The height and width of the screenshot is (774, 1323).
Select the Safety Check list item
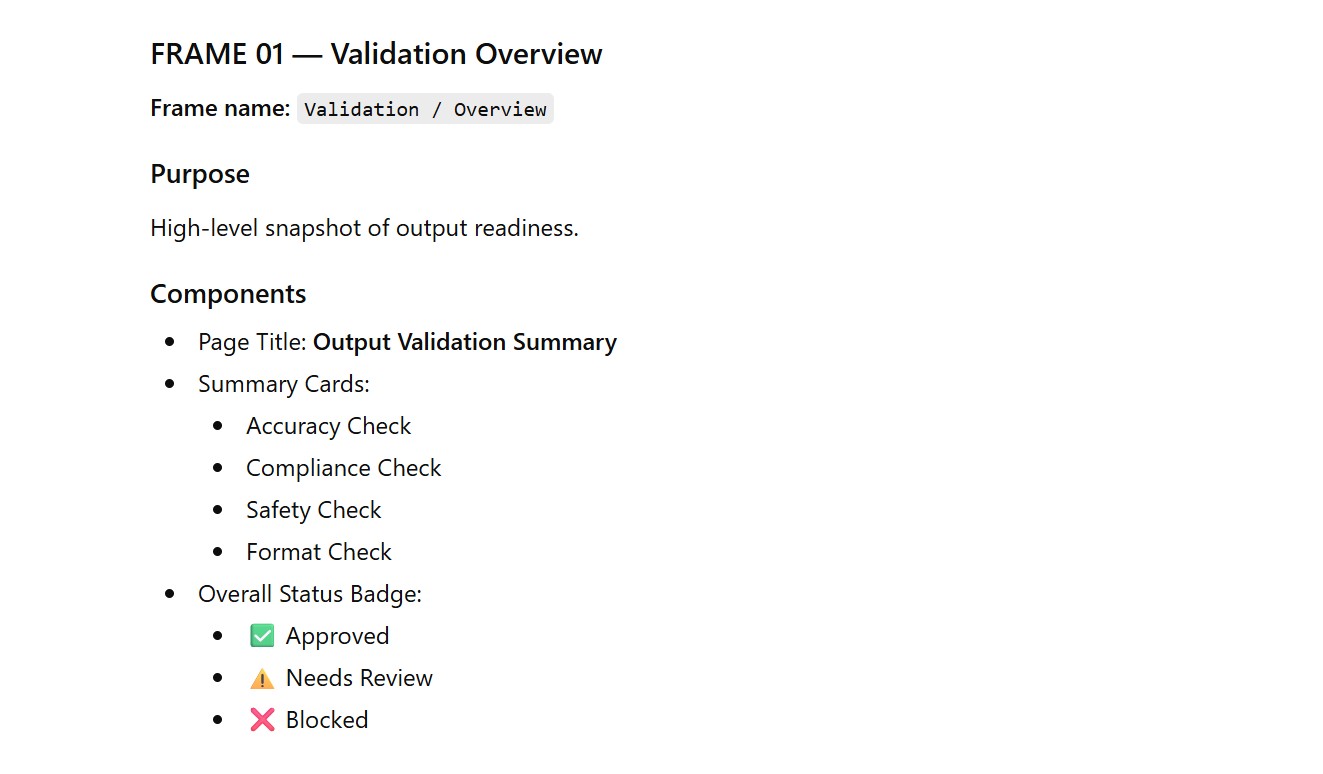(313, 510)
